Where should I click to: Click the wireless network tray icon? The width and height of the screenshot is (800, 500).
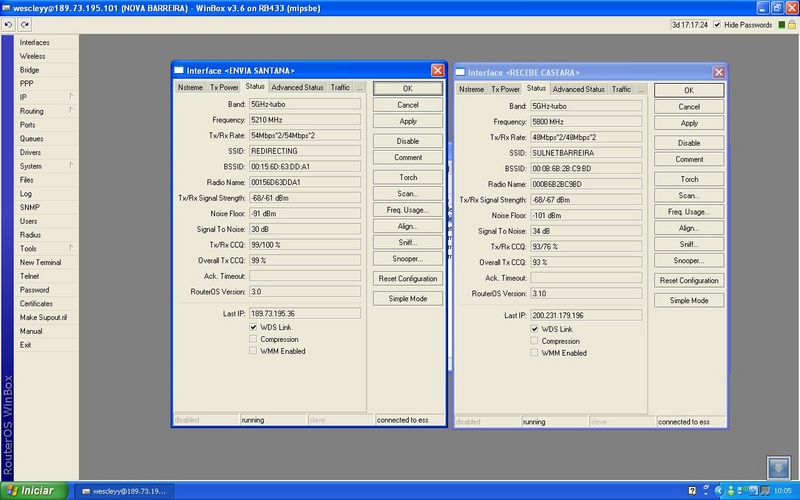(742, 491)
